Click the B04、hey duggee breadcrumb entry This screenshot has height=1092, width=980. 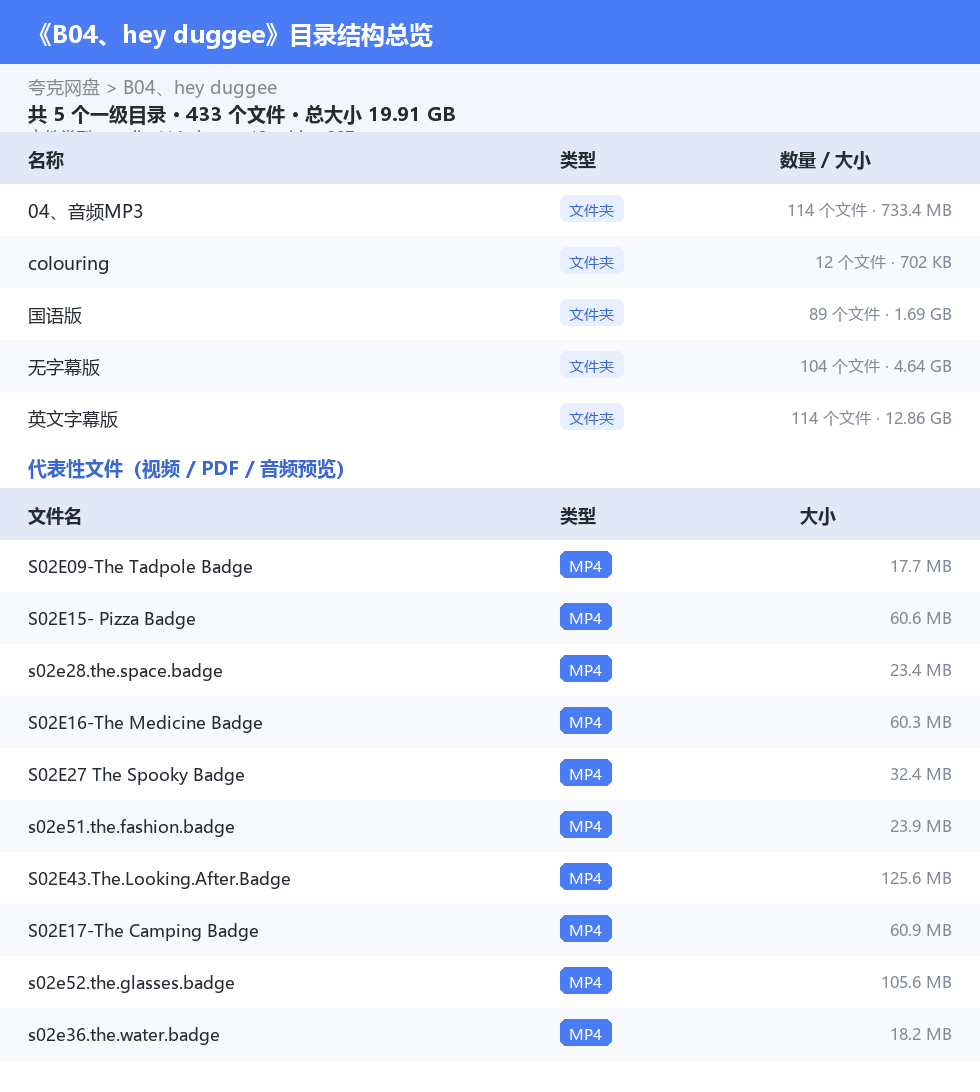200,88
